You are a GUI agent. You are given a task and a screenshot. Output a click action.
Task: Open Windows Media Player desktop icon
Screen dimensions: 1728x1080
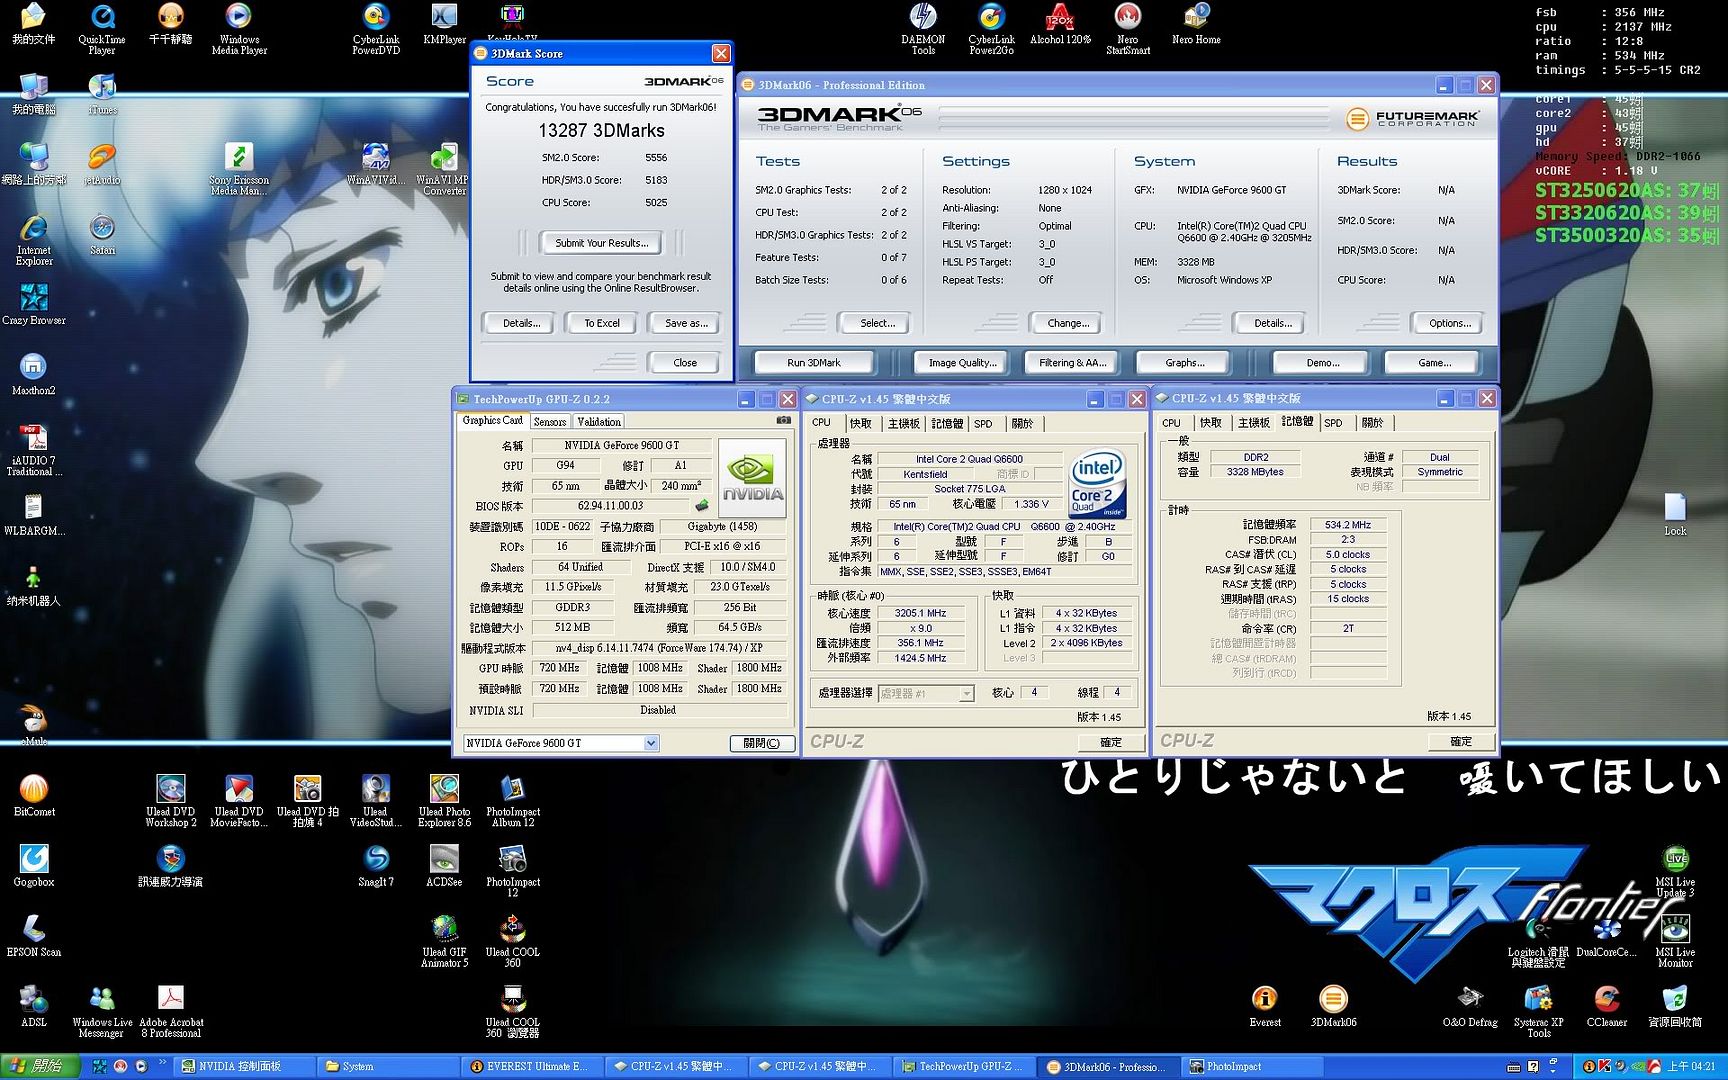click(239, 28)
